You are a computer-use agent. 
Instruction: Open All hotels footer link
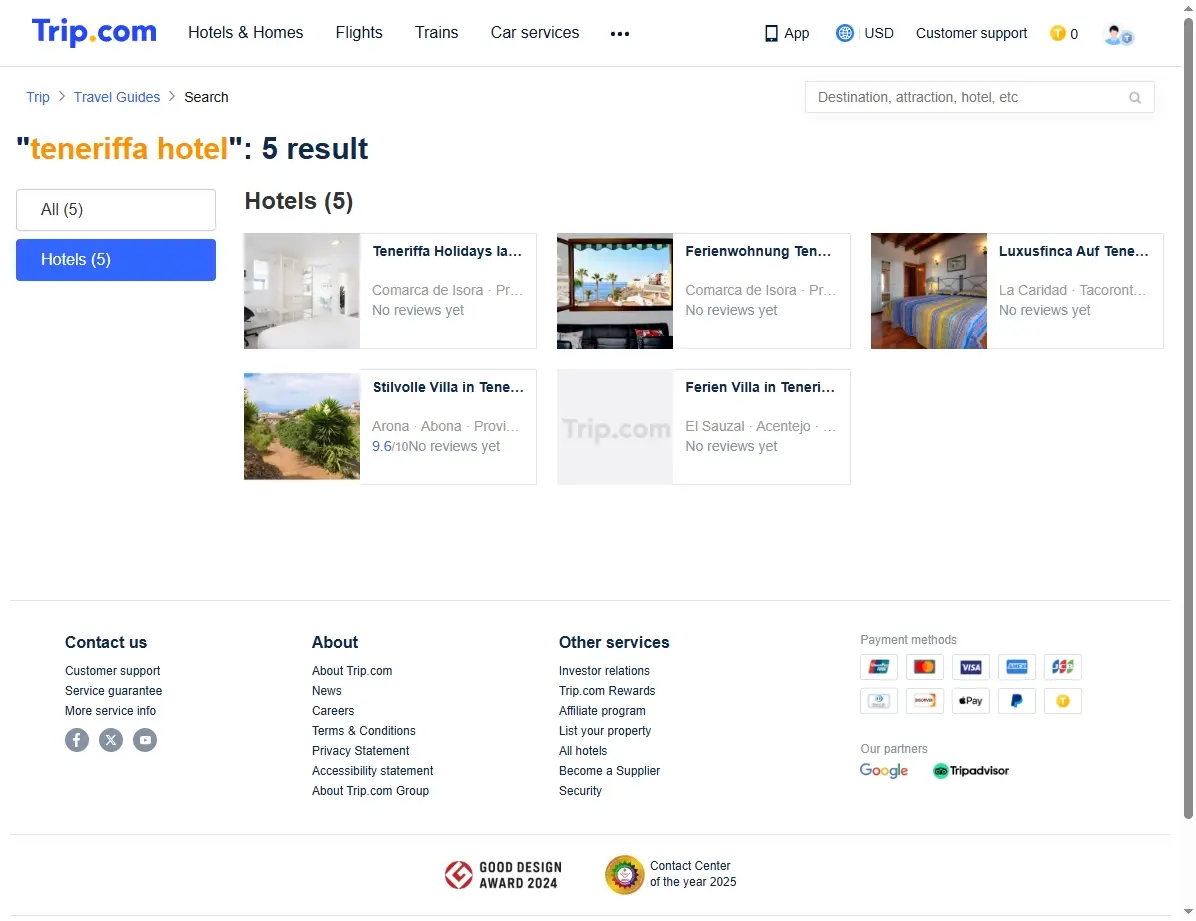pos(583,751)
